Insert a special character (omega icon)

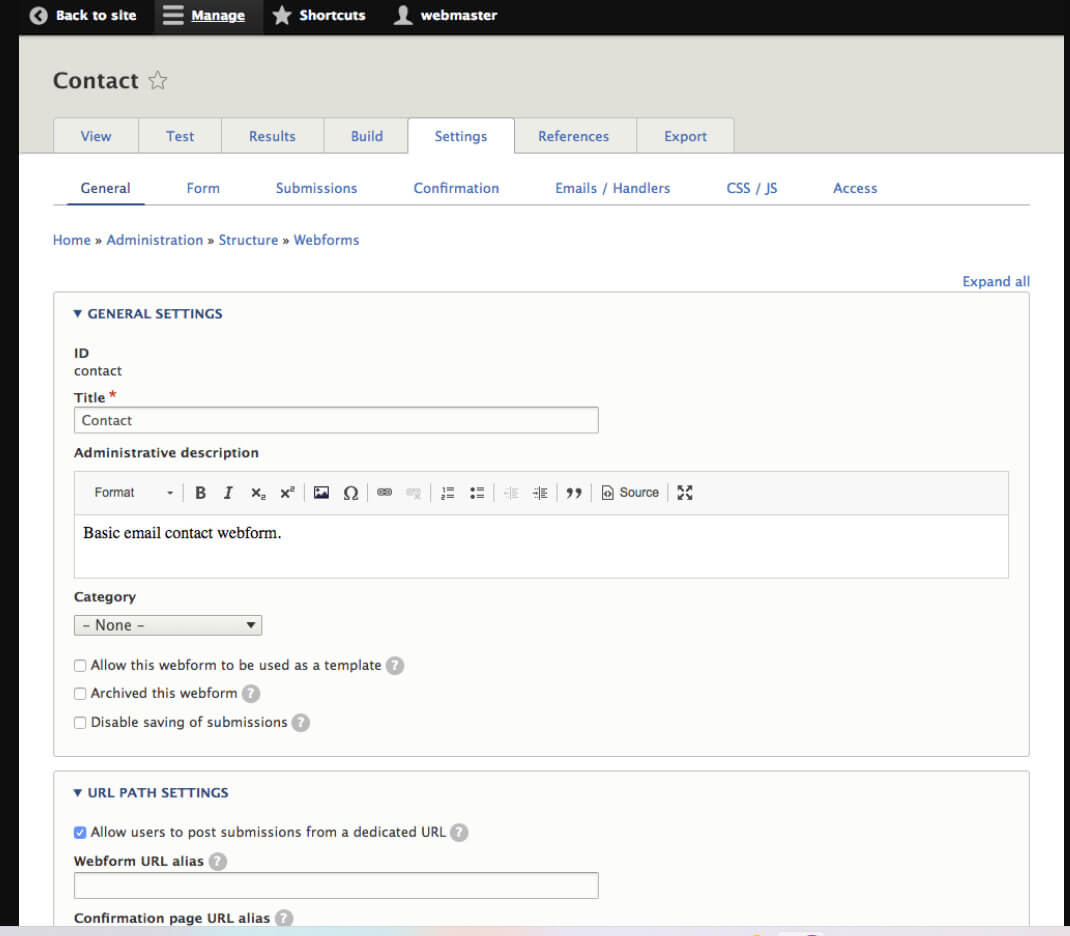[x=351, y=492]
